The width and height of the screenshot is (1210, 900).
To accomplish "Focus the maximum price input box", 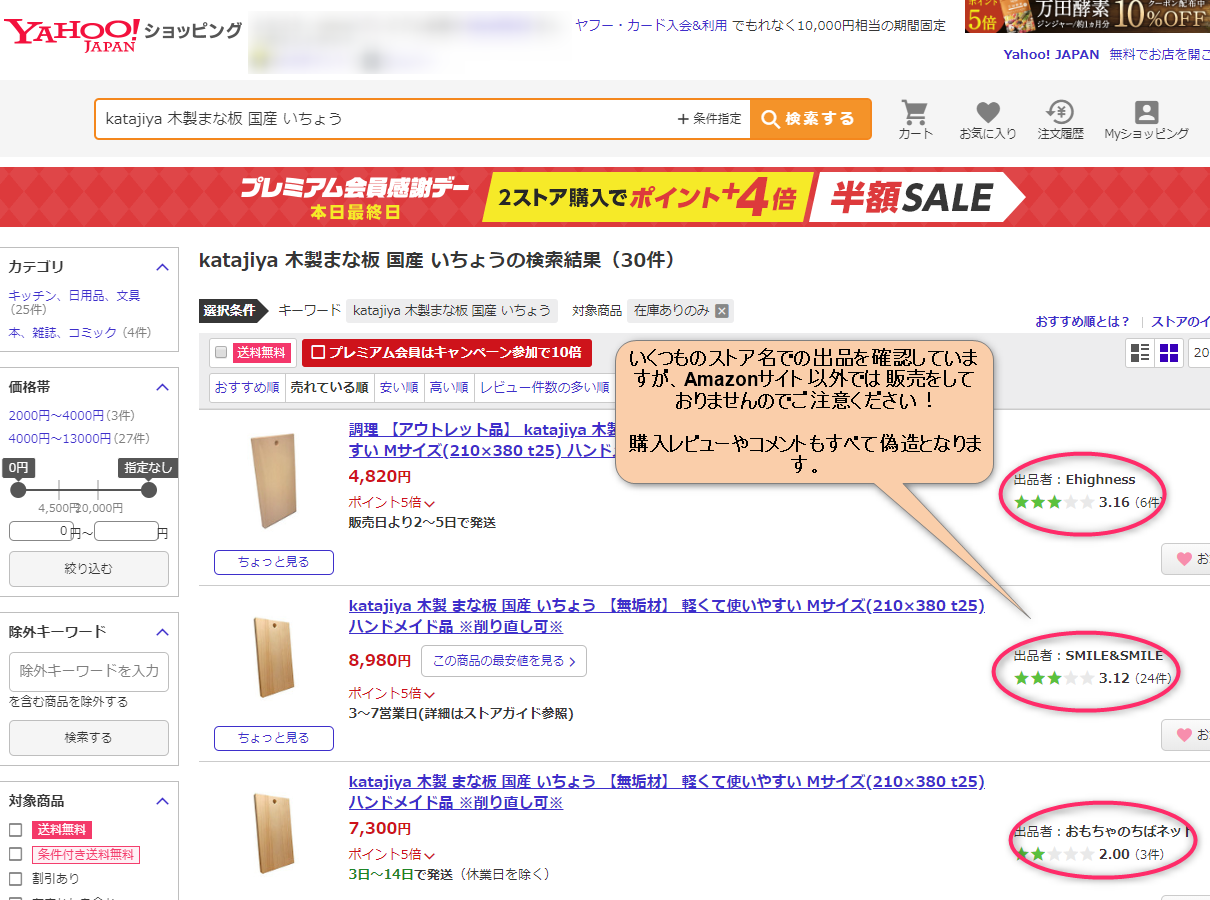I will click(x=126, y=531).
